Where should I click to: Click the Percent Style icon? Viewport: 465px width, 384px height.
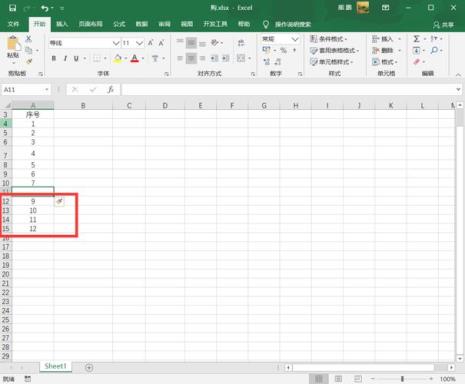click(x=283, y=50)
